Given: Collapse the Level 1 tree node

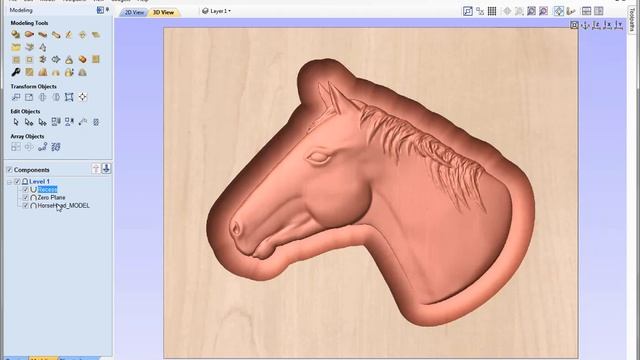Looking at the screenshot, I should click(9, 182).
